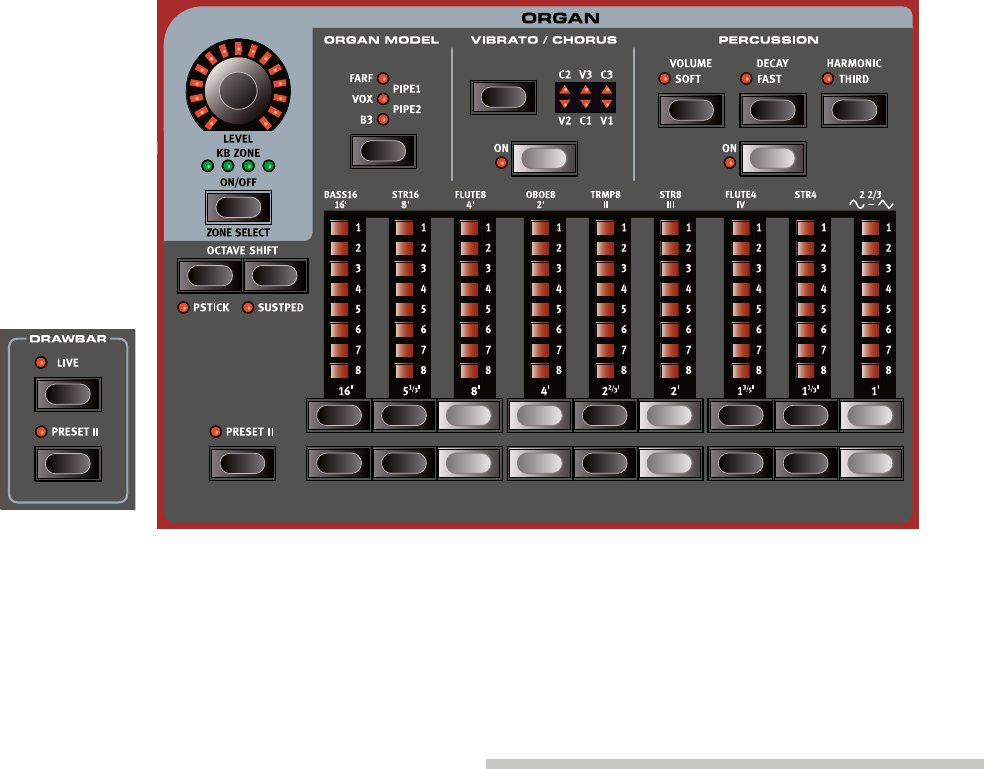Click the upper 1 1/3' drawbar button
Screen dimensions: 984x769
coord(806,416)
